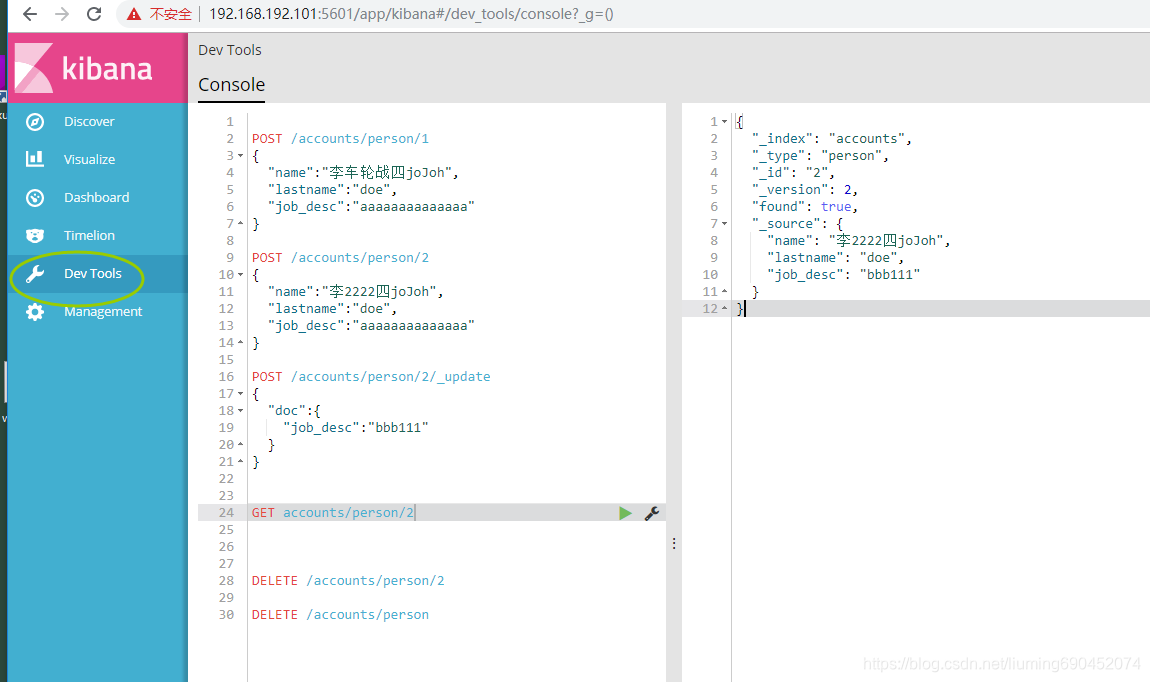Click response "job_desc": "bbb111" line

(843, 274)
